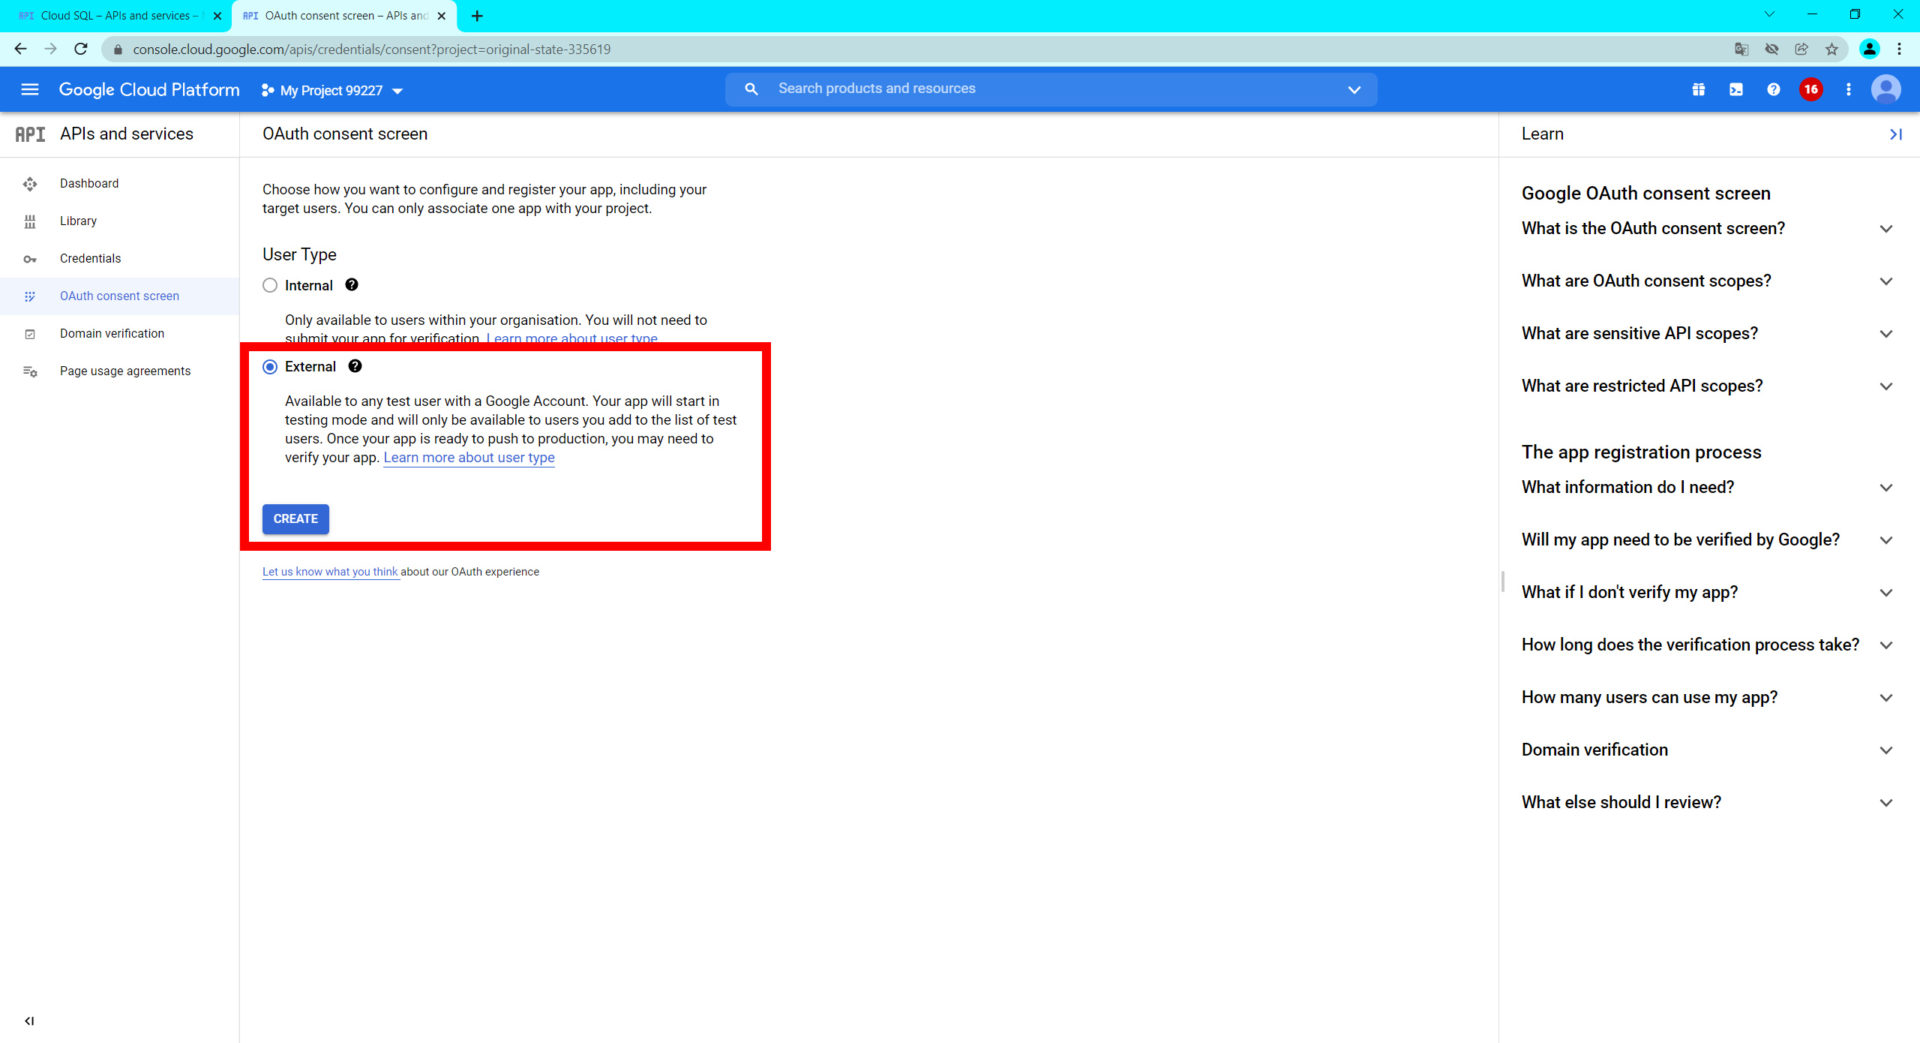The height and width of the screenshot is (1043, 1920).
Task: Open Library in the sidebar
Action: click(x=119, y=221)
